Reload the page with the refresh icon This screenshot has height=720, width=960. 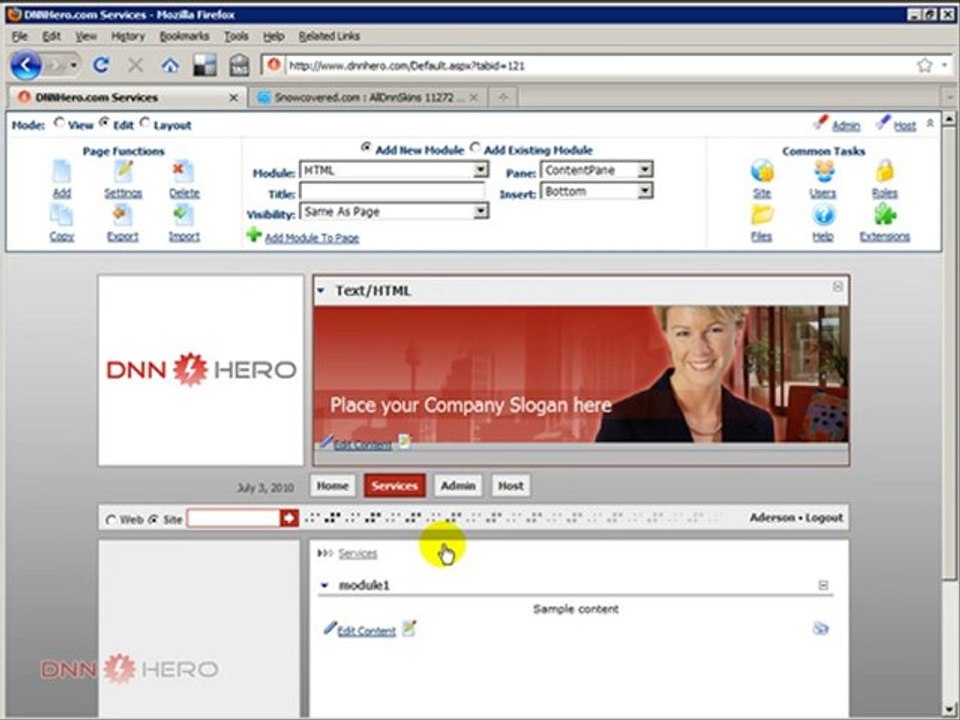(101, 65)
